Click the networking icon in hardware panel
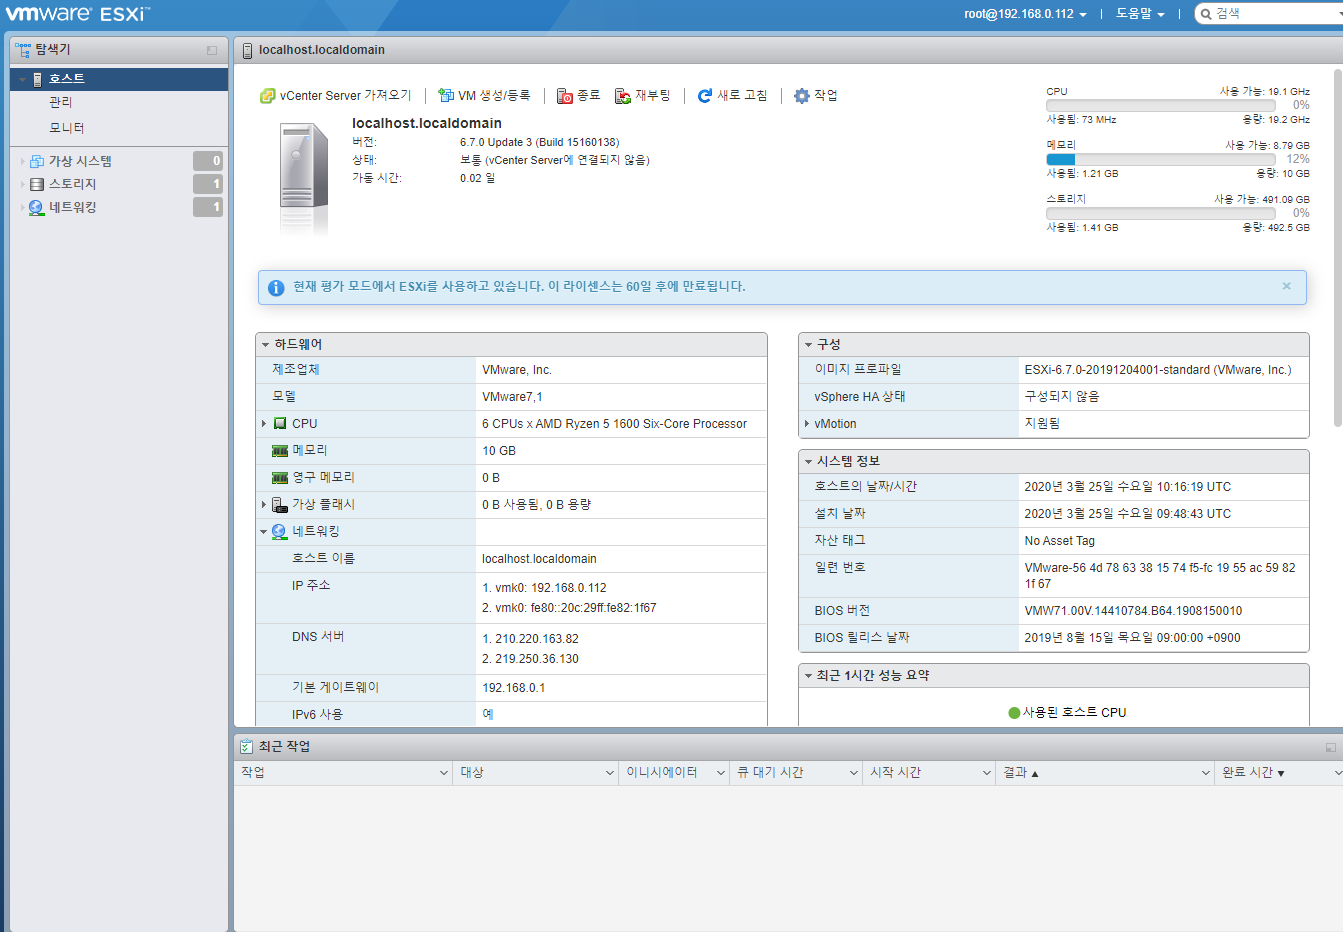 pos(279,532)
